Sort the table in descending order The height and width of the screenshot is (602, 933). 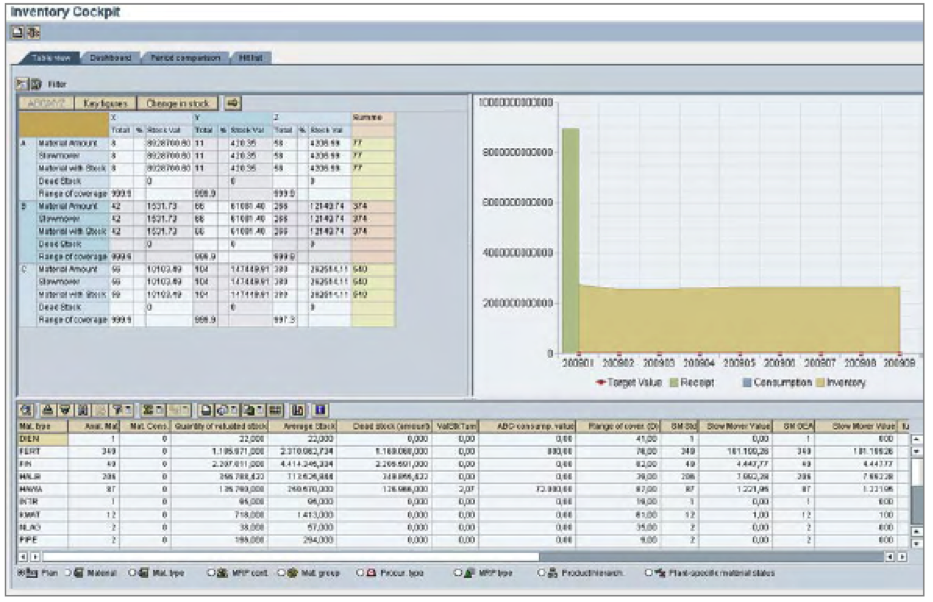(64, 410)
